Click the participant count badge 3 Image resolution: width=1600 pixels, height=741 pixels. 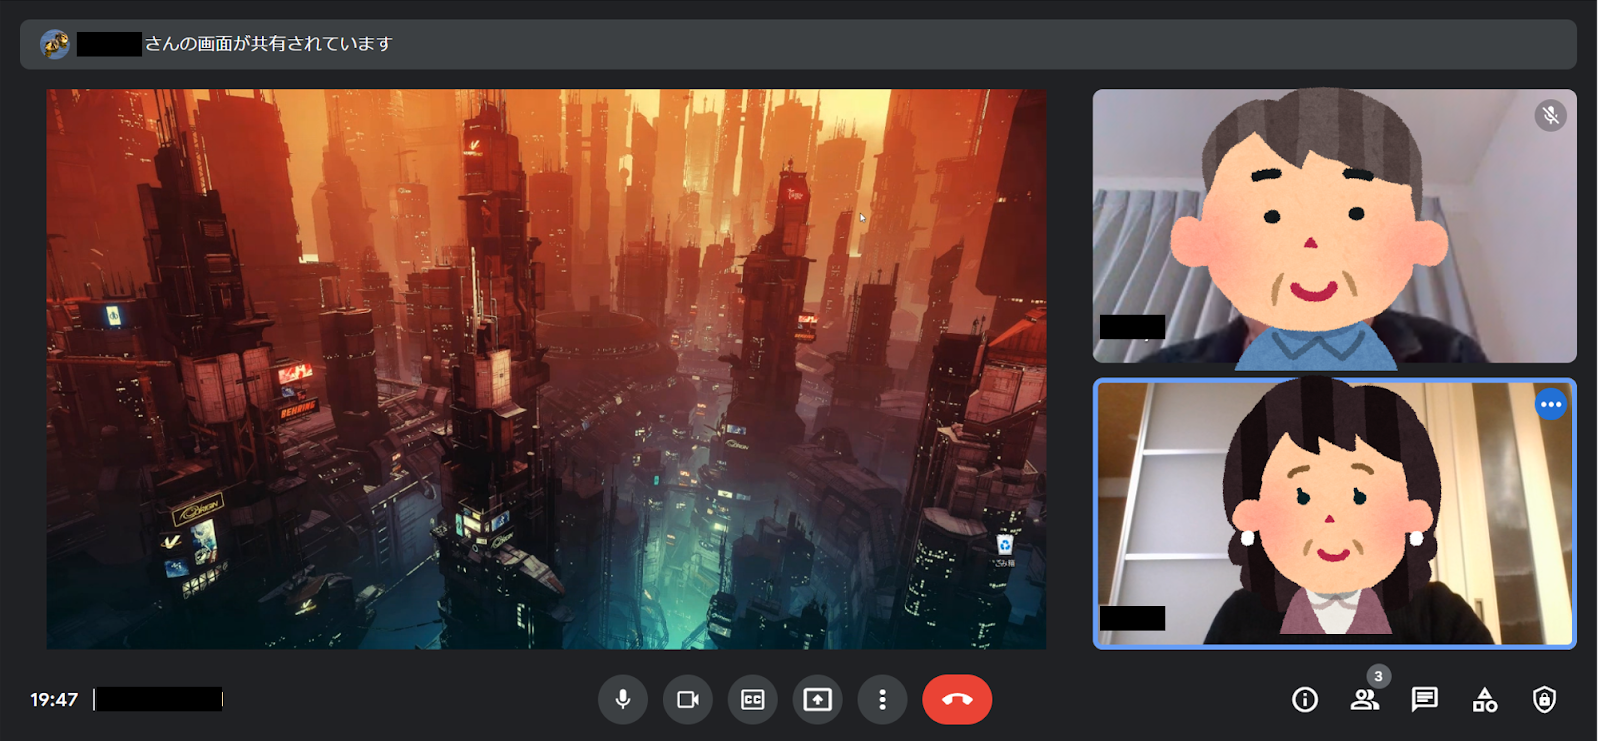(x=1378, y=676)
